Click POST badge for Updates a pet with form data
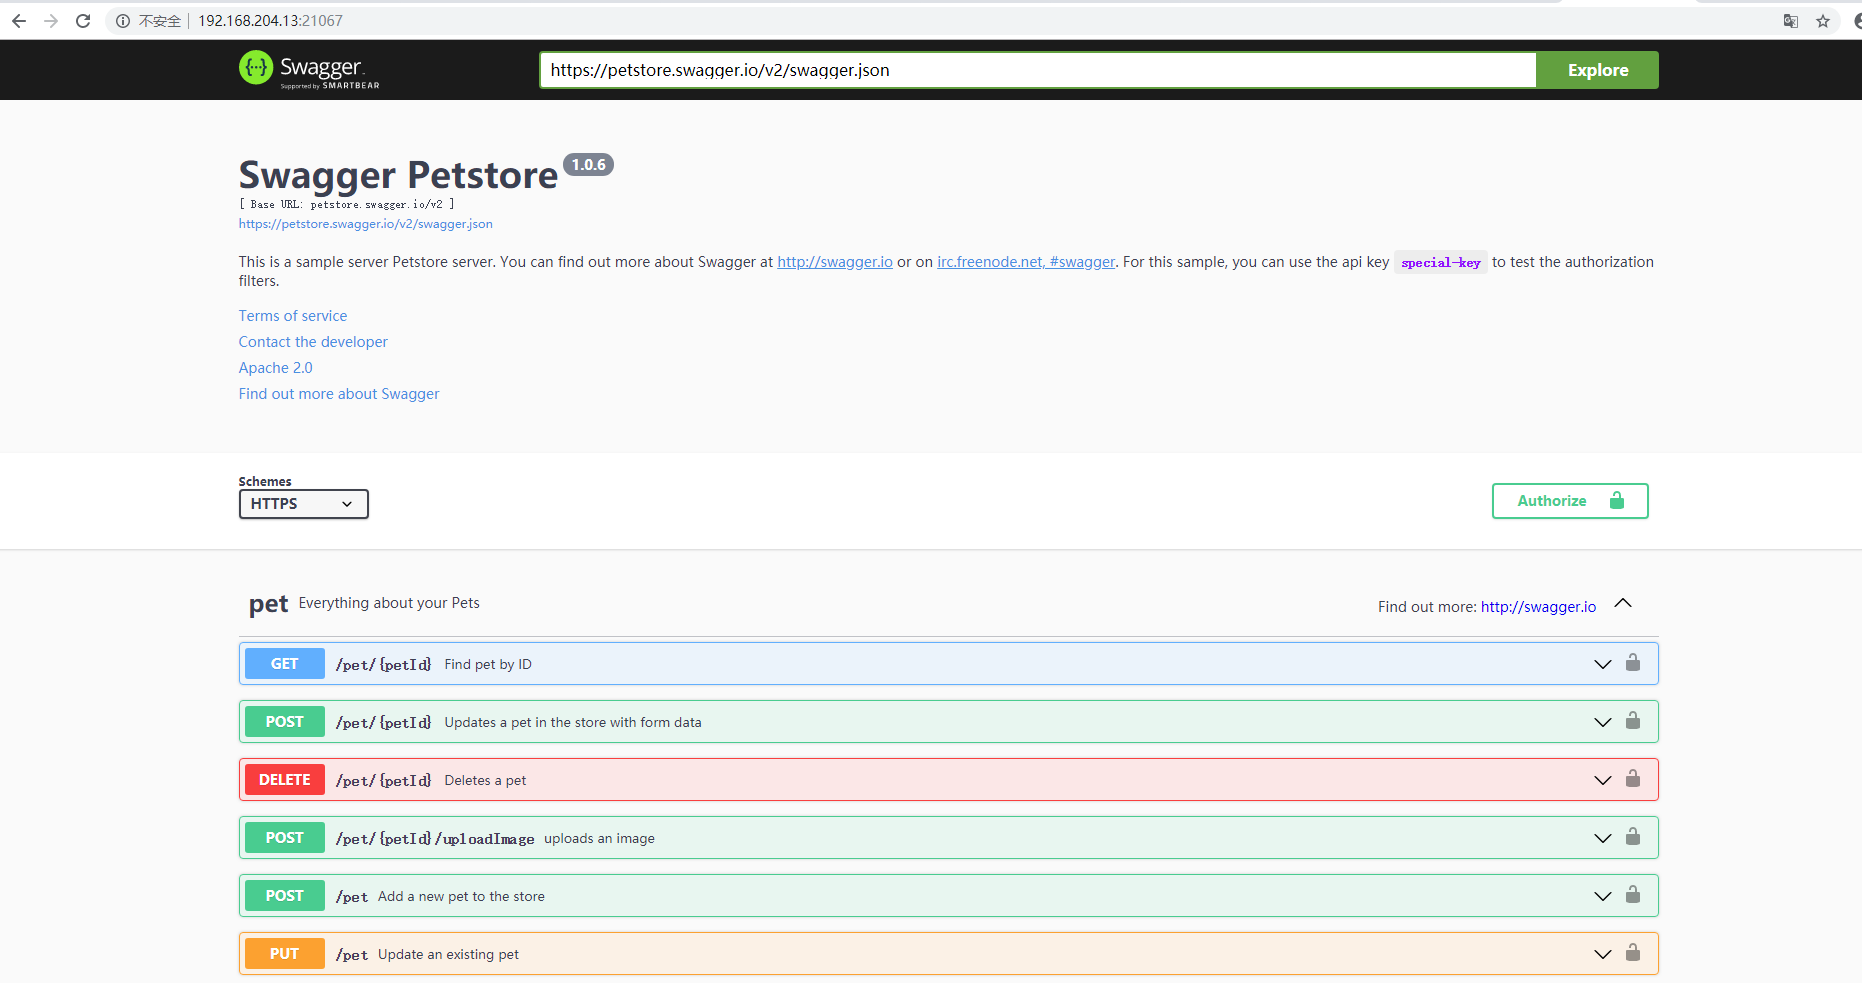Screen dimensions: 1862x983 [284, 722]
